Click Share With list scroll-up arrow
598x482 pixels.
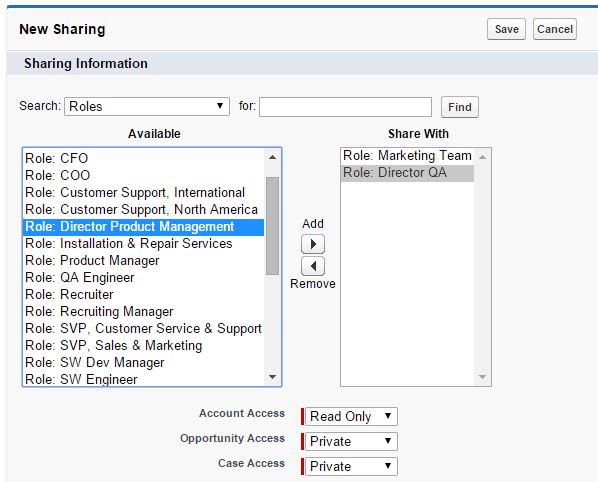point(482,157)
